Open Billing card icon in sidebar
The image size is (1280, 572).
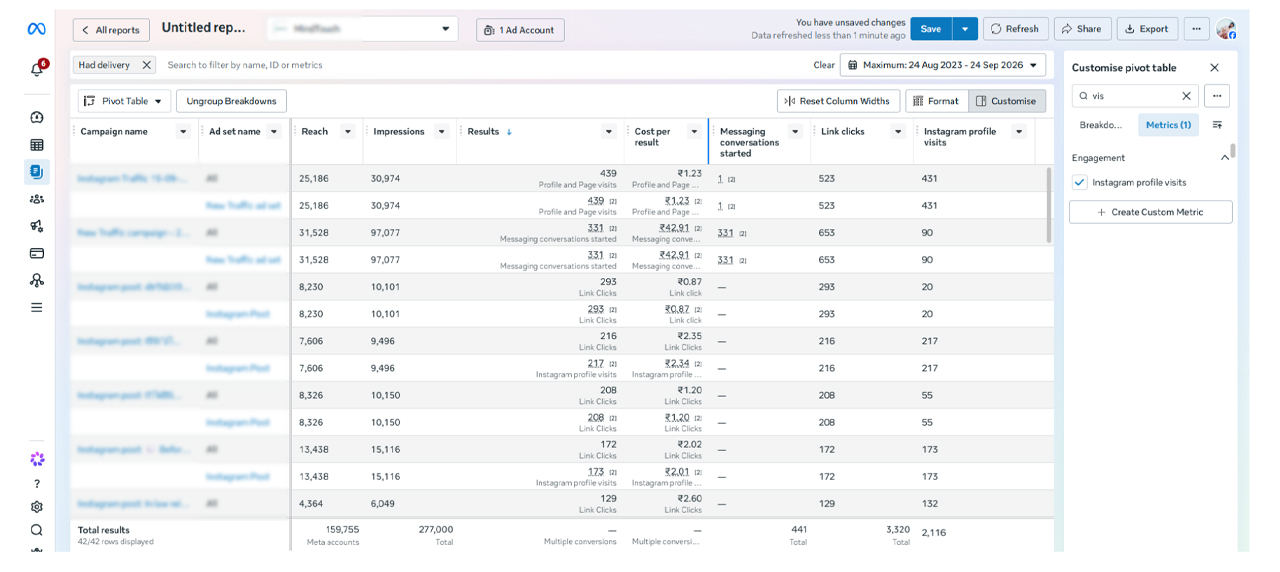tap(37, 253)
